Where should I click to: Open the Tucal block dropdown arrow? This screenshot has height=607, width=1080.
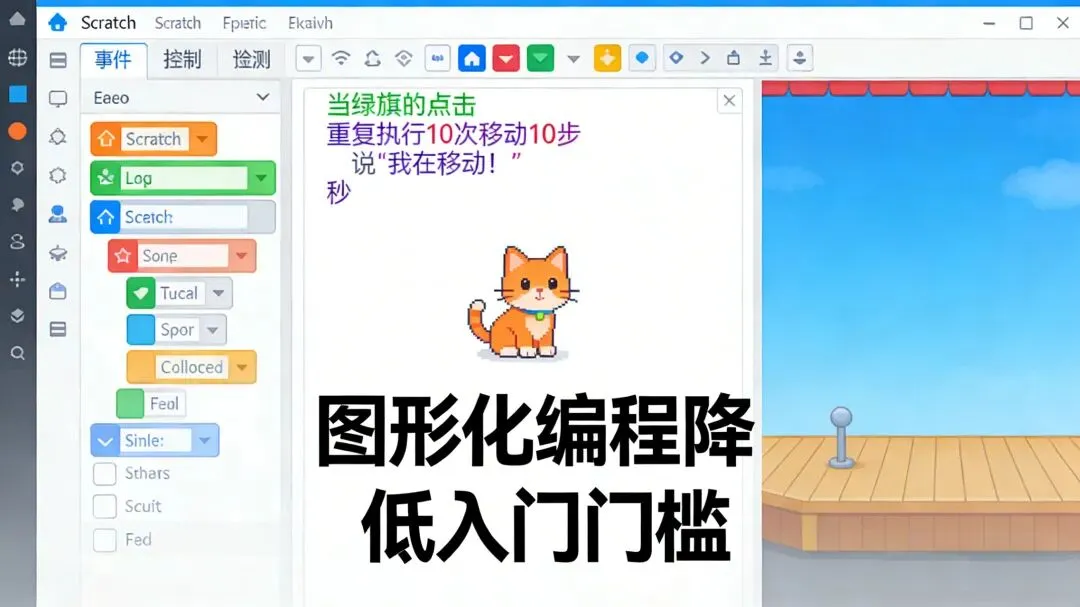[x=218, y=294]
